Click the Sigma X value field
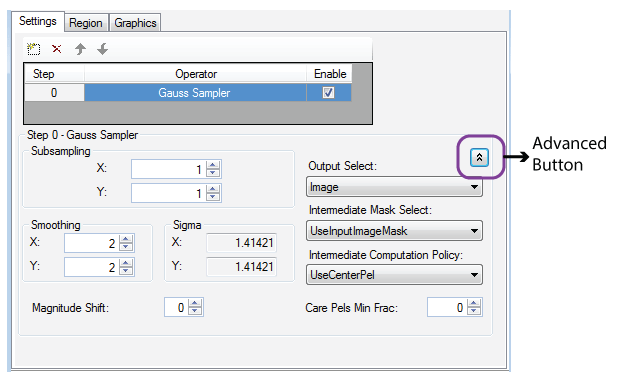The height and width of the screenshot is (379, 619). (x=242, y=243)
